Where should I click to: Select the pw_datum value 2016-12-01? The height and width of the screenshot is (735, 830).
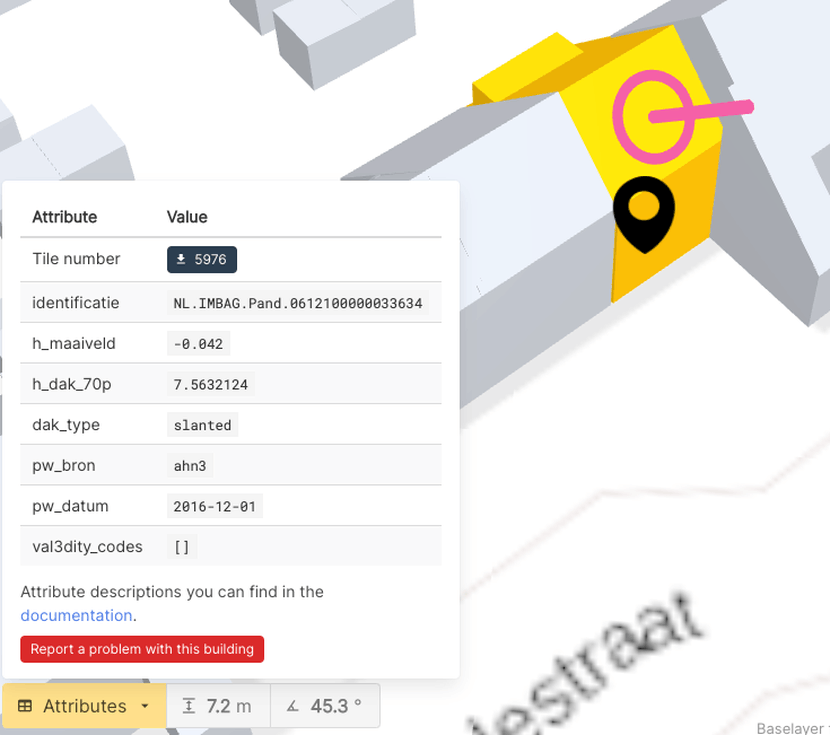pyautogui.click(x=215, y=506)
